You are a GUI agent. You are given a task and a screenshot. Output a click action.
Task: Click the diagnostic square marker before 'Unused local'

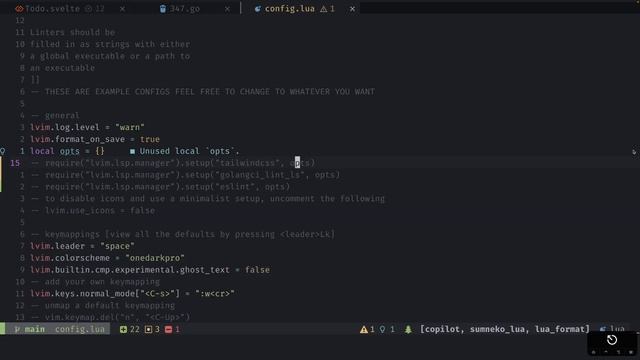click(x=132, y=151)
